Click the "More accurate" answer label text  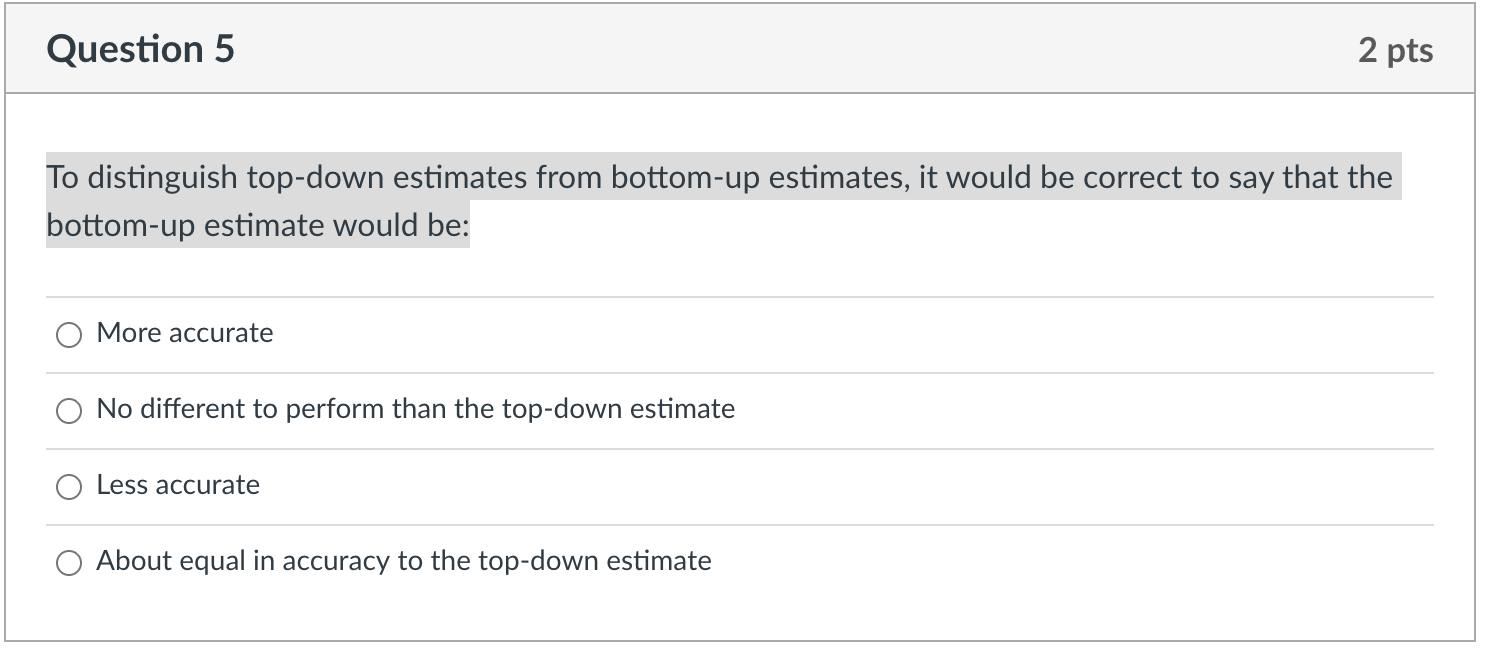184,333
